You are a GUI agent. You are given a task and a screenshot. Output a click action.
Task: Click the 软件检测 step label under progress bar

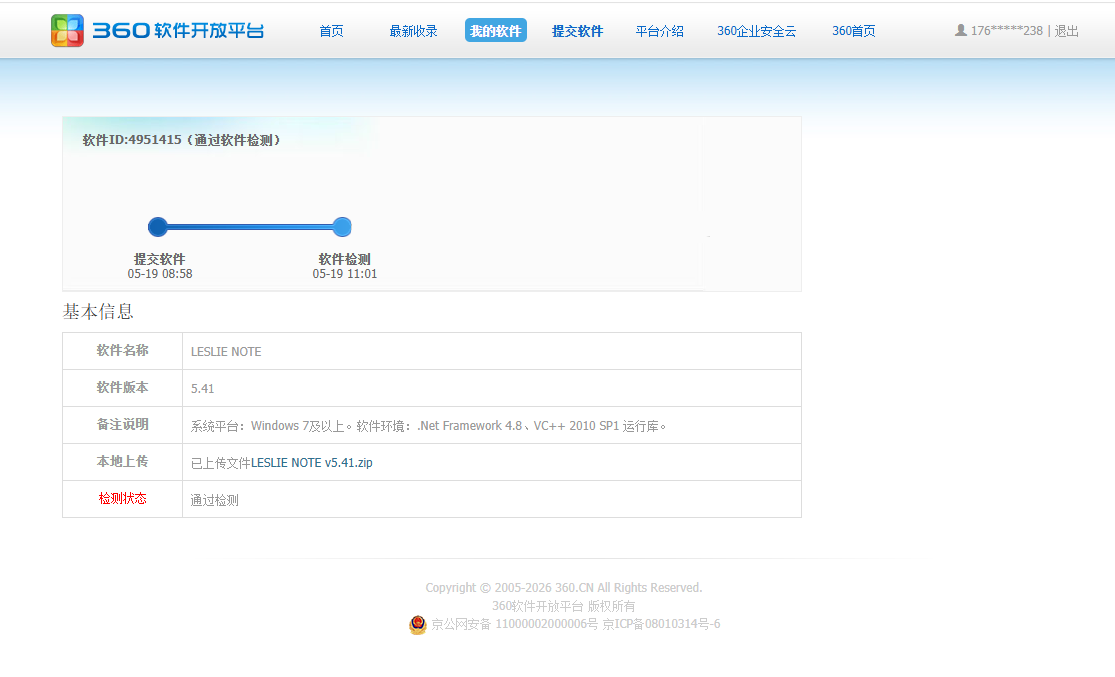click(345, 259)
